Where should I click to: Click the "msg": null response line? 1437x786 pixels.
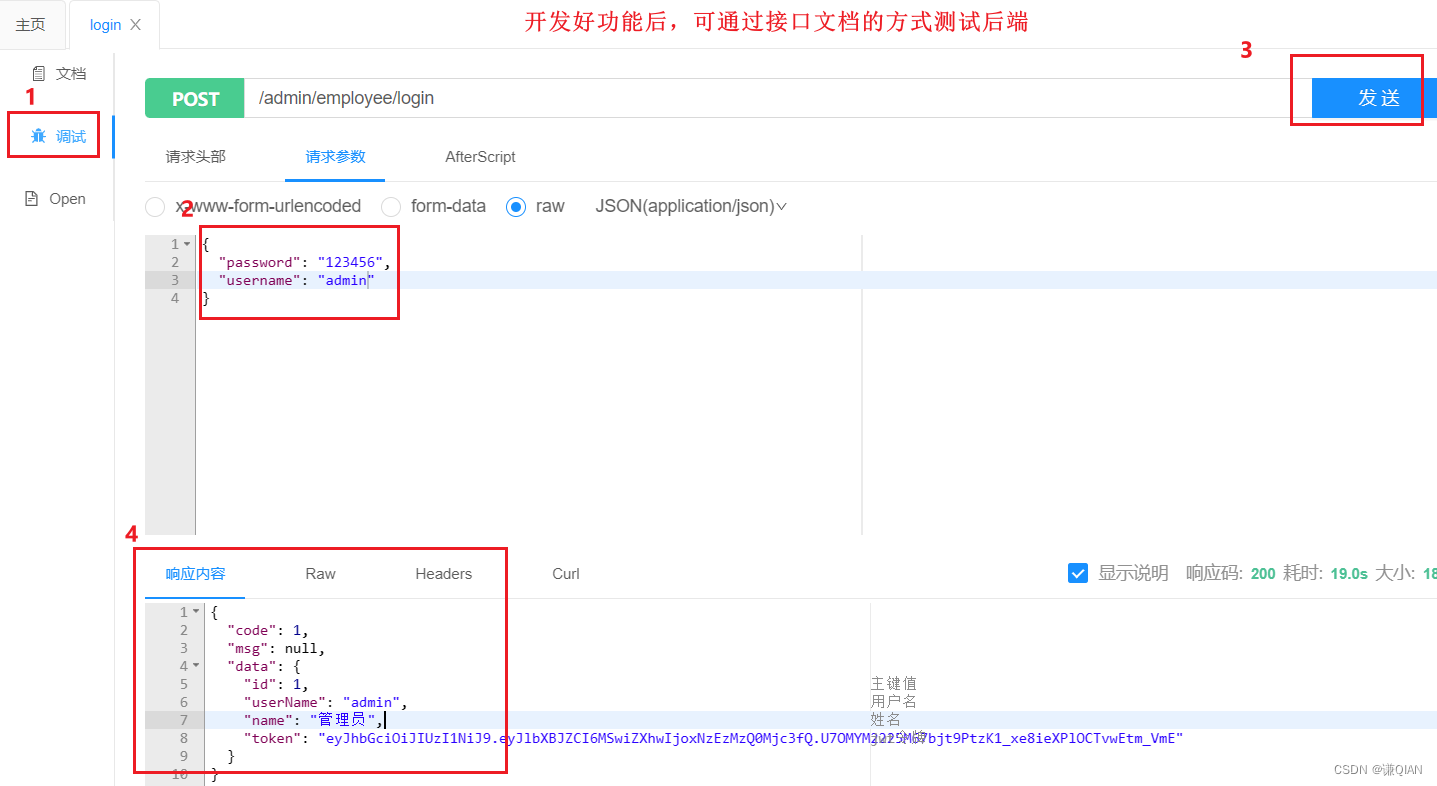[x=276, y=648]
